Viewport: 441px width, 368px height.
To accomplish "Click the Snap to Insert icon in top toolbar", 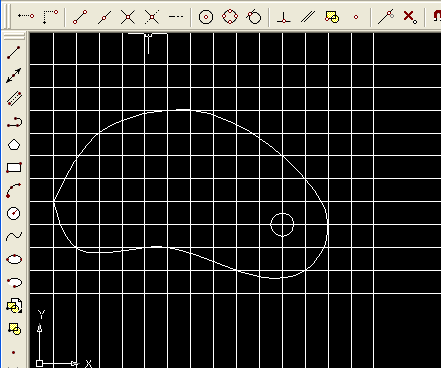I will click(332, 17).
